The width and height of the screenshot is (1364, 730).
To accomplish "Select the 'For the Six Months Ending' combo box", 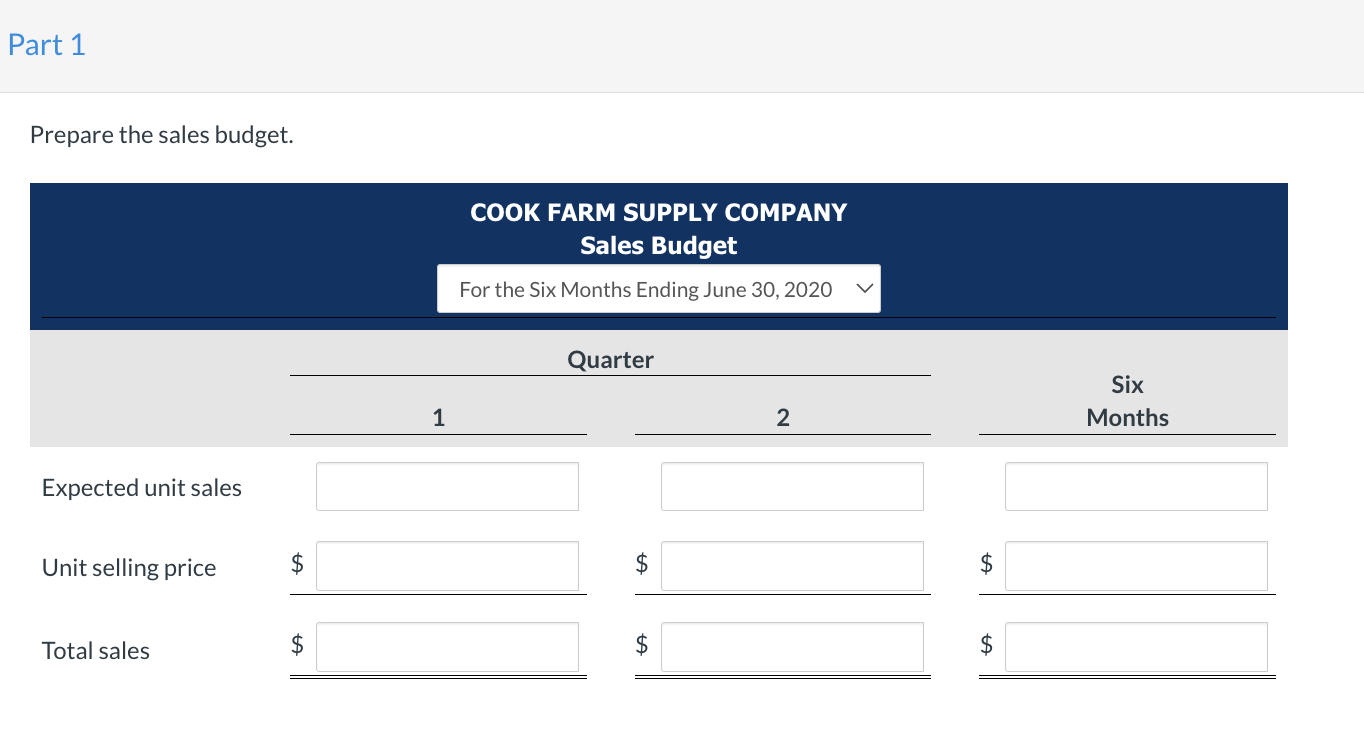I will click(x=659, y=289).
